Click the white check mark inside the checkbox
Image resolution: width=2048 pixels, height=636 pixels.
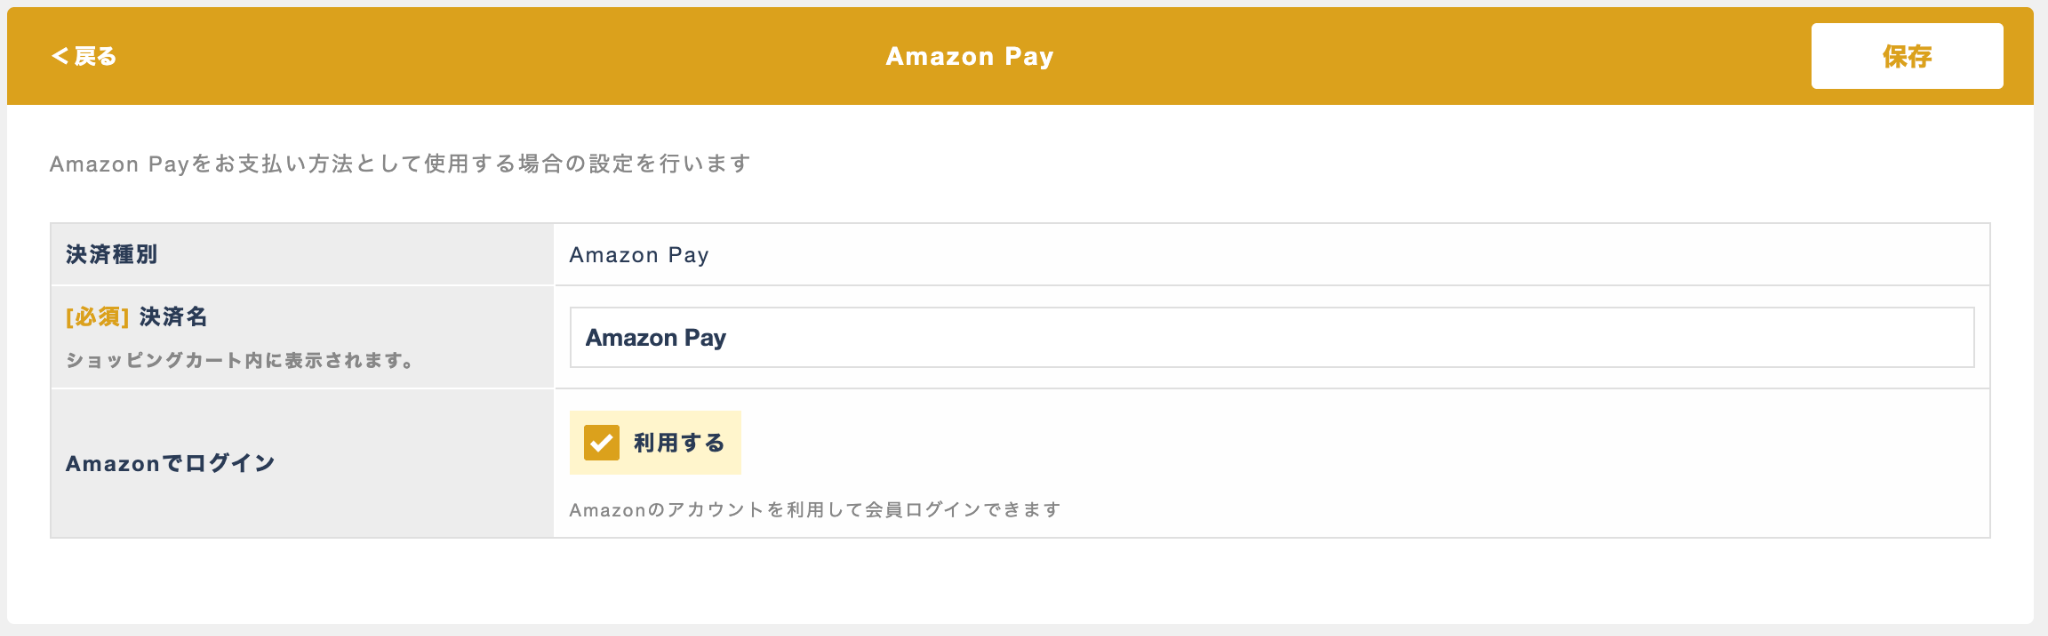coord(601,442)
